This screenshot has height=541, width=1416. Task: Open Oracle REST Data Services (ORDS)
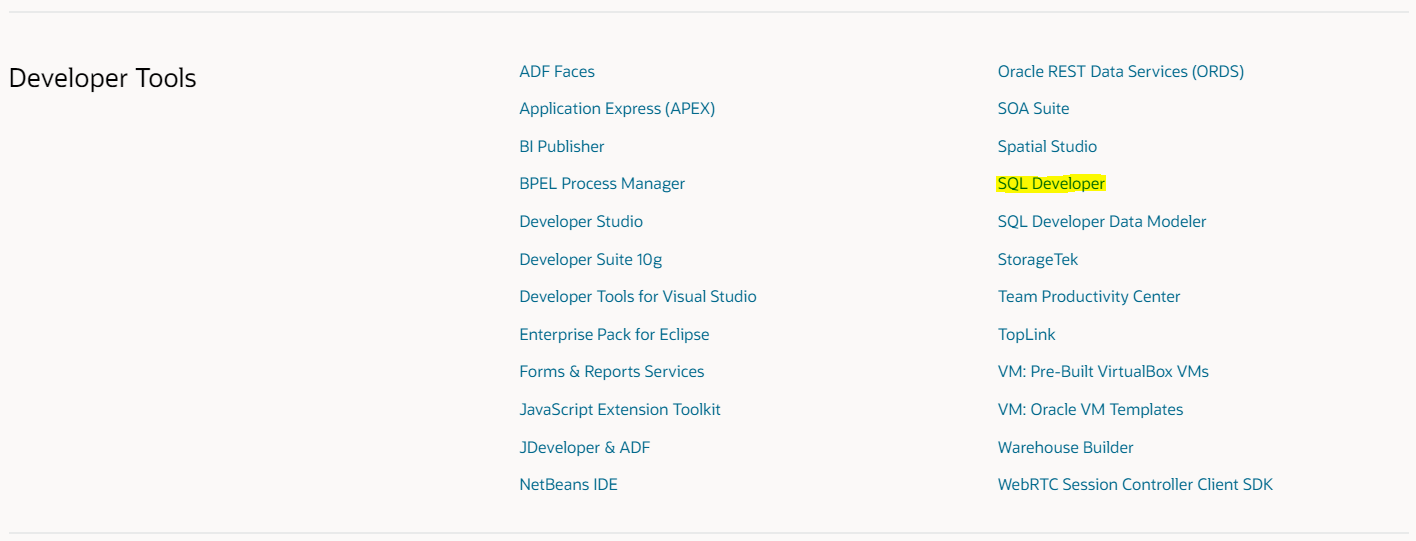click(1121, 71)
